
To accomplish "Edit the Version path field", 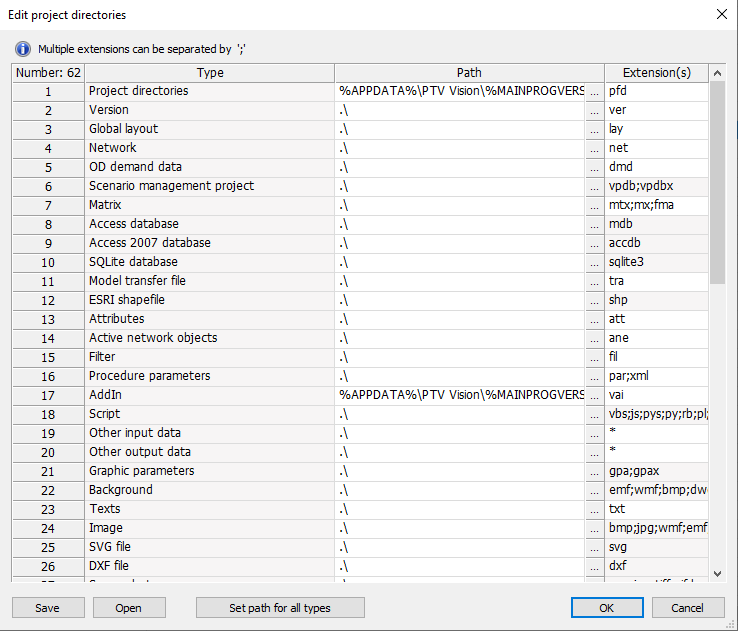I will [460, 110].
